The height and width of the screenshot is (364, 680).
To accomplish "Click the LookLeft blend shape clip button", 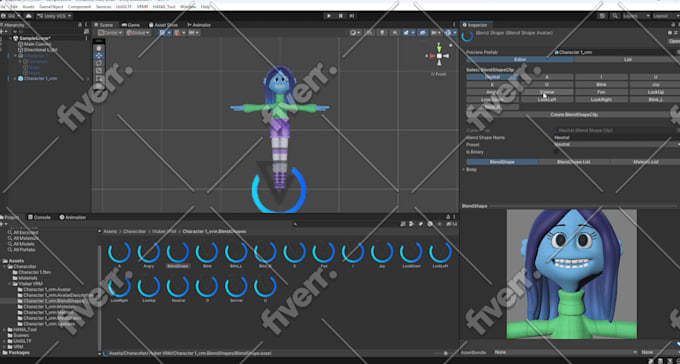I will click(547, 99).
